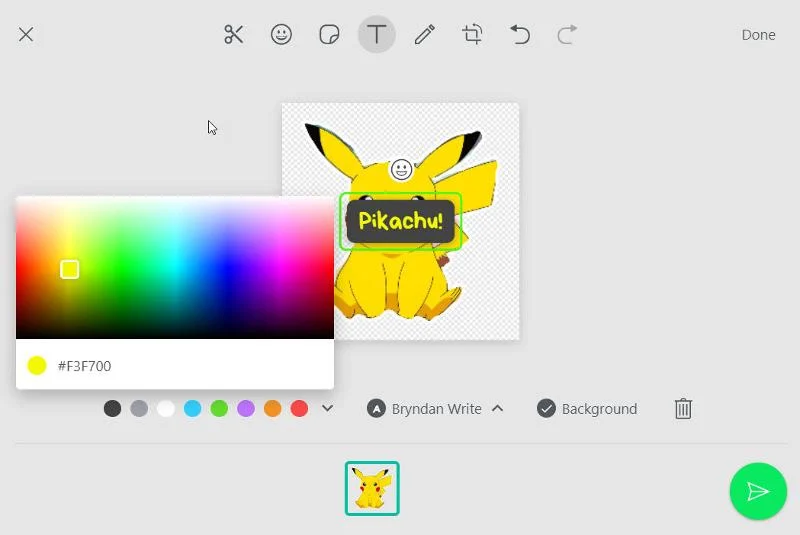Screen dimensions: 800x535
Task: Redo the last edit
Action: point(567,35)
